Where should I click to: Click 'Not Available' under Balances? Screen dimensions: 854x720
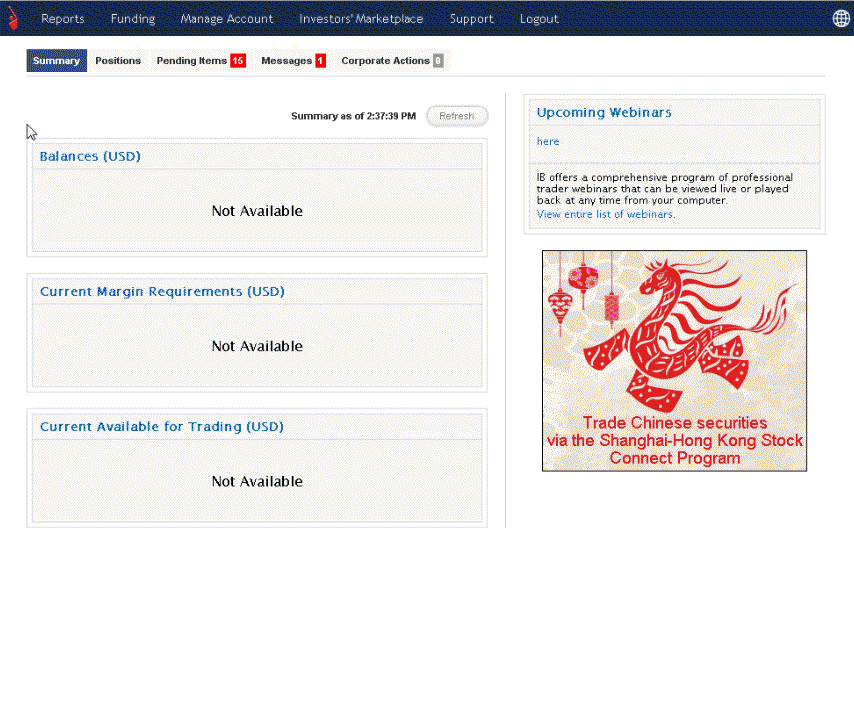(x=257, y=211)
